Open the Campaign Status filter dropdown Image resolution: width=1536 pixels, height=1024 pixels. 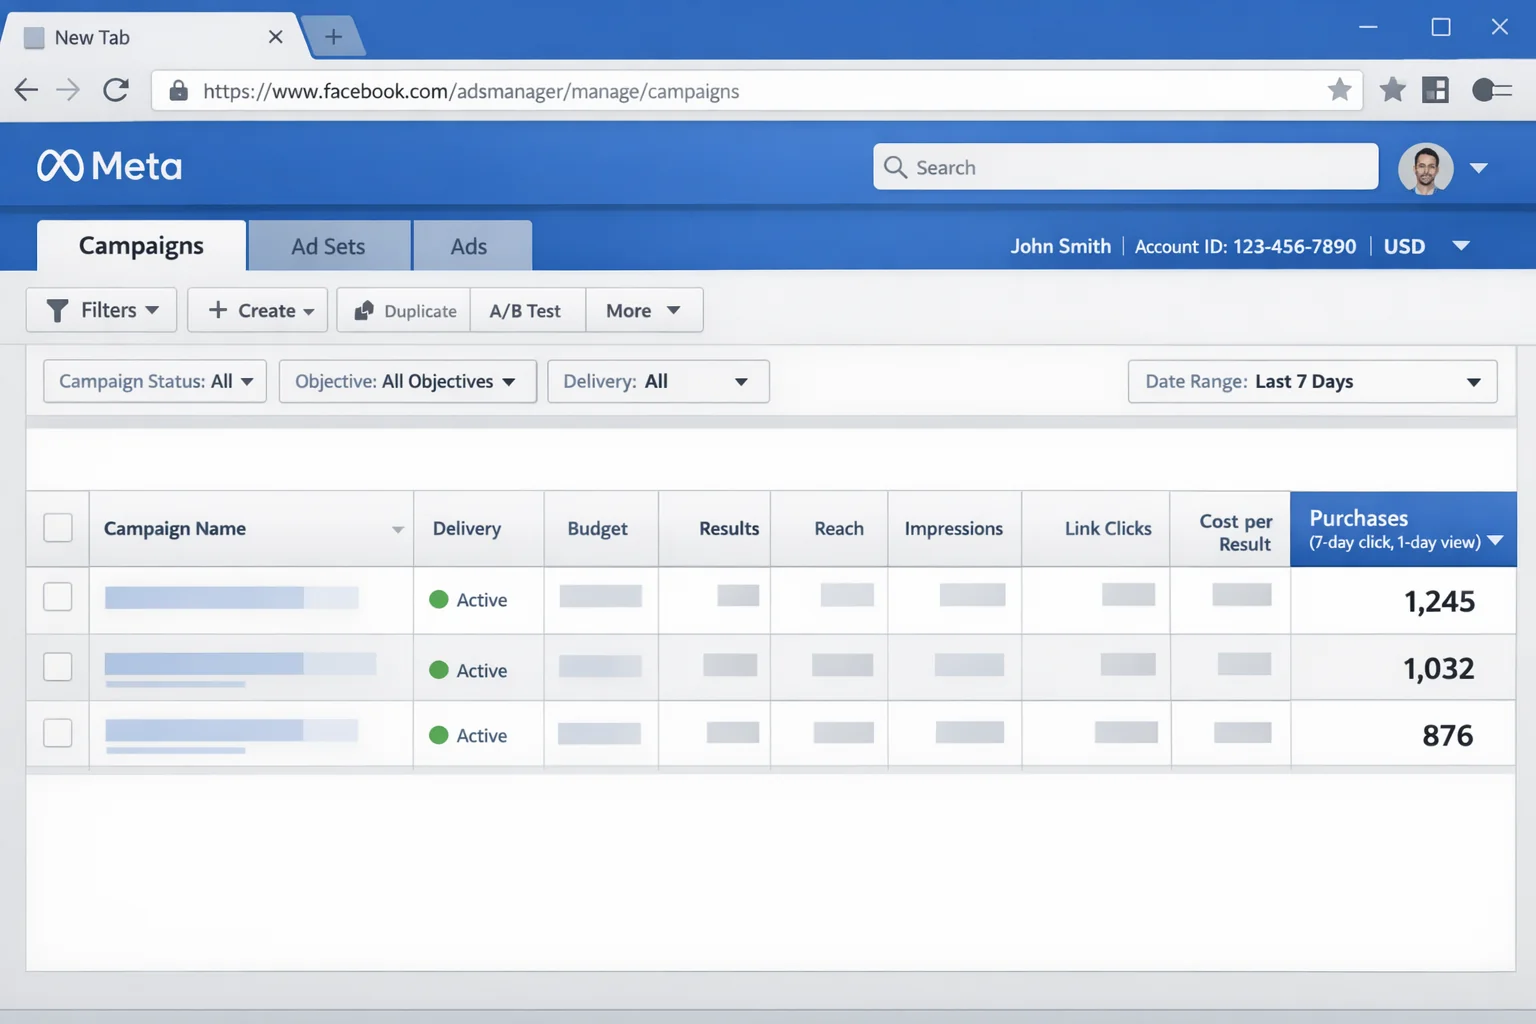pos(154,381)
